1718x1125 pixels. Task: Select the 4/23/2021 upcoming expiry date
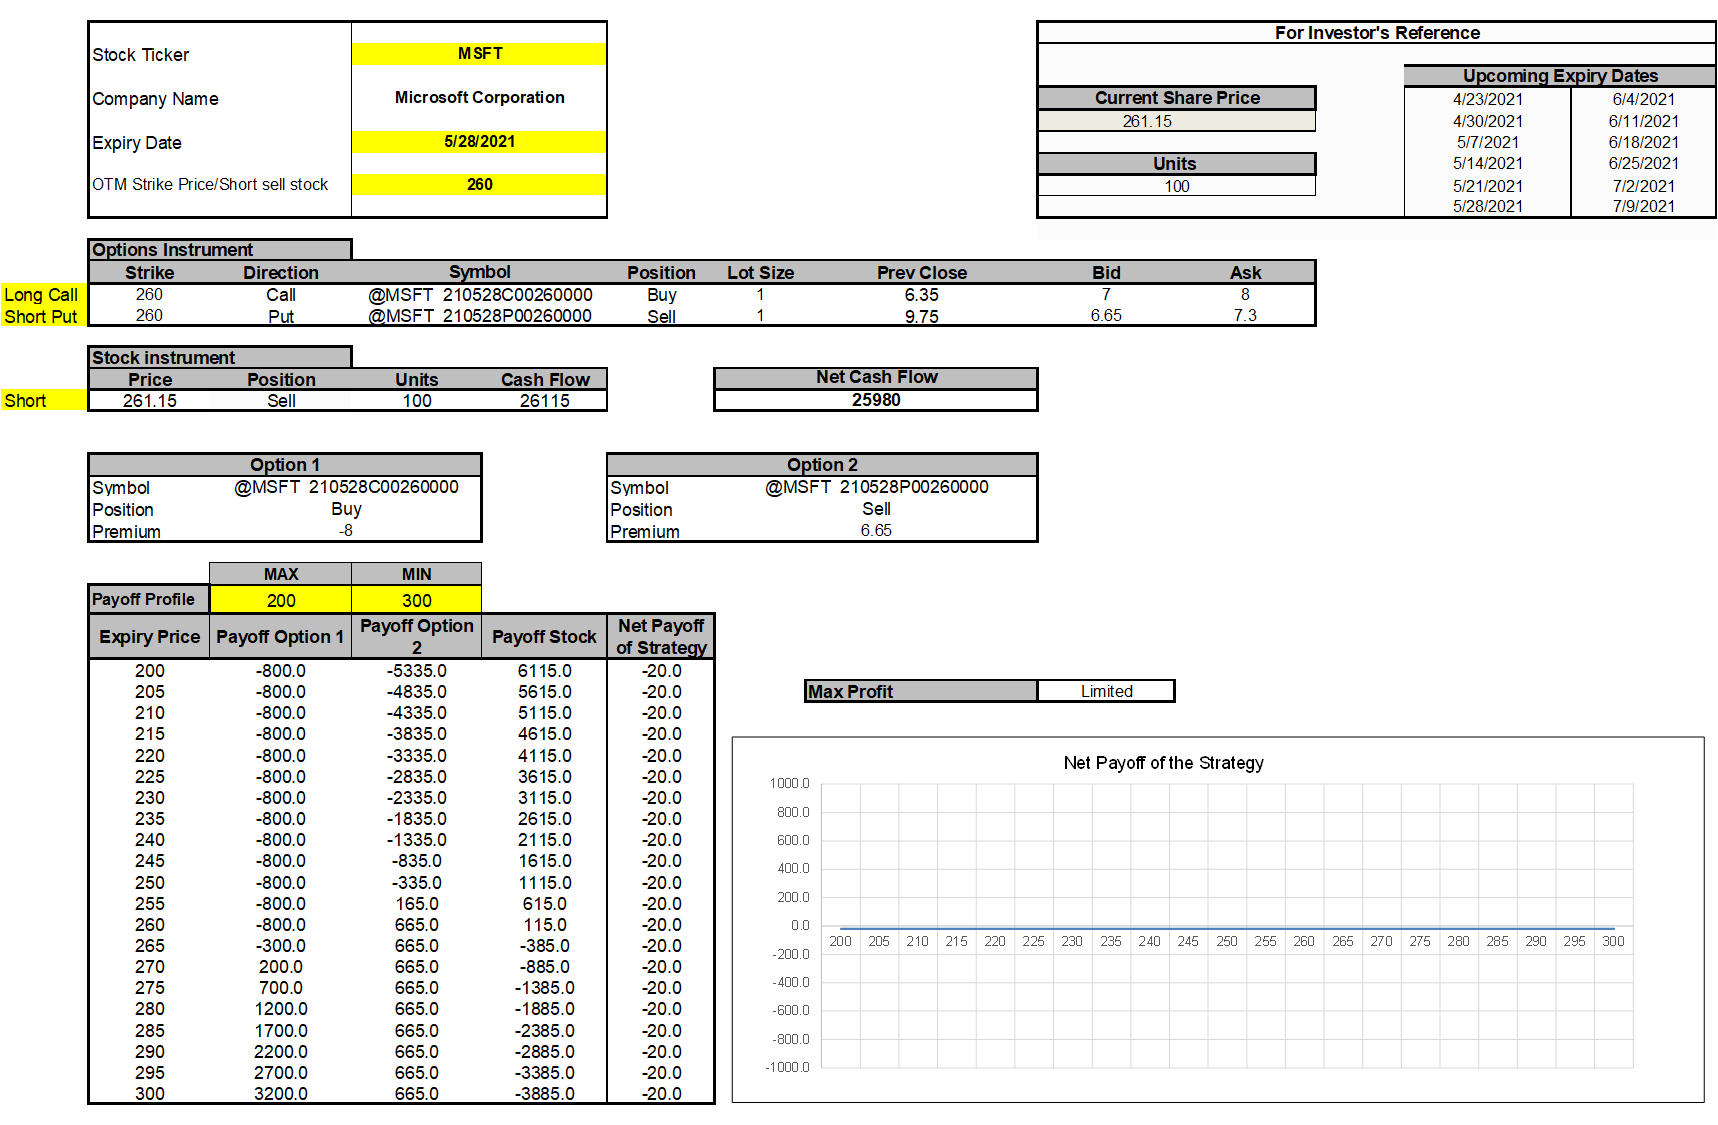pos(1488,99)
